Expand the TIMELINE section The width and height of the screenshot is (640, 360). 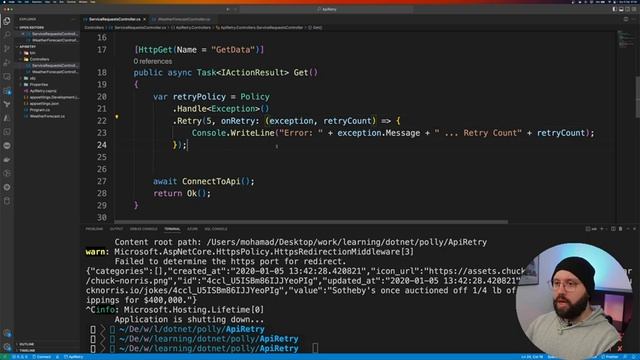point(47,350)
